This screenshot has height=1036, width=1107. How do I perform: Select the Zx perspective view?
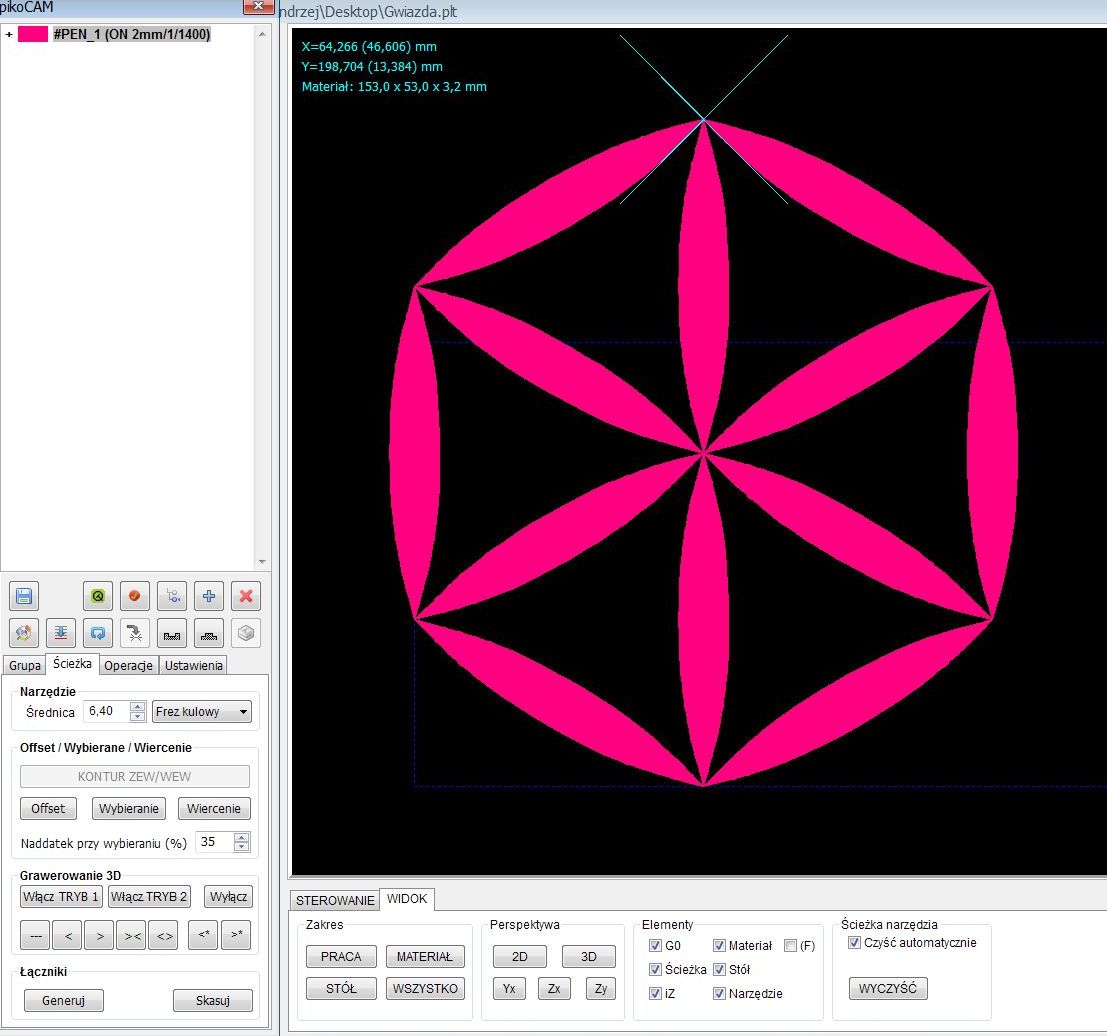(x=554, y=989)
